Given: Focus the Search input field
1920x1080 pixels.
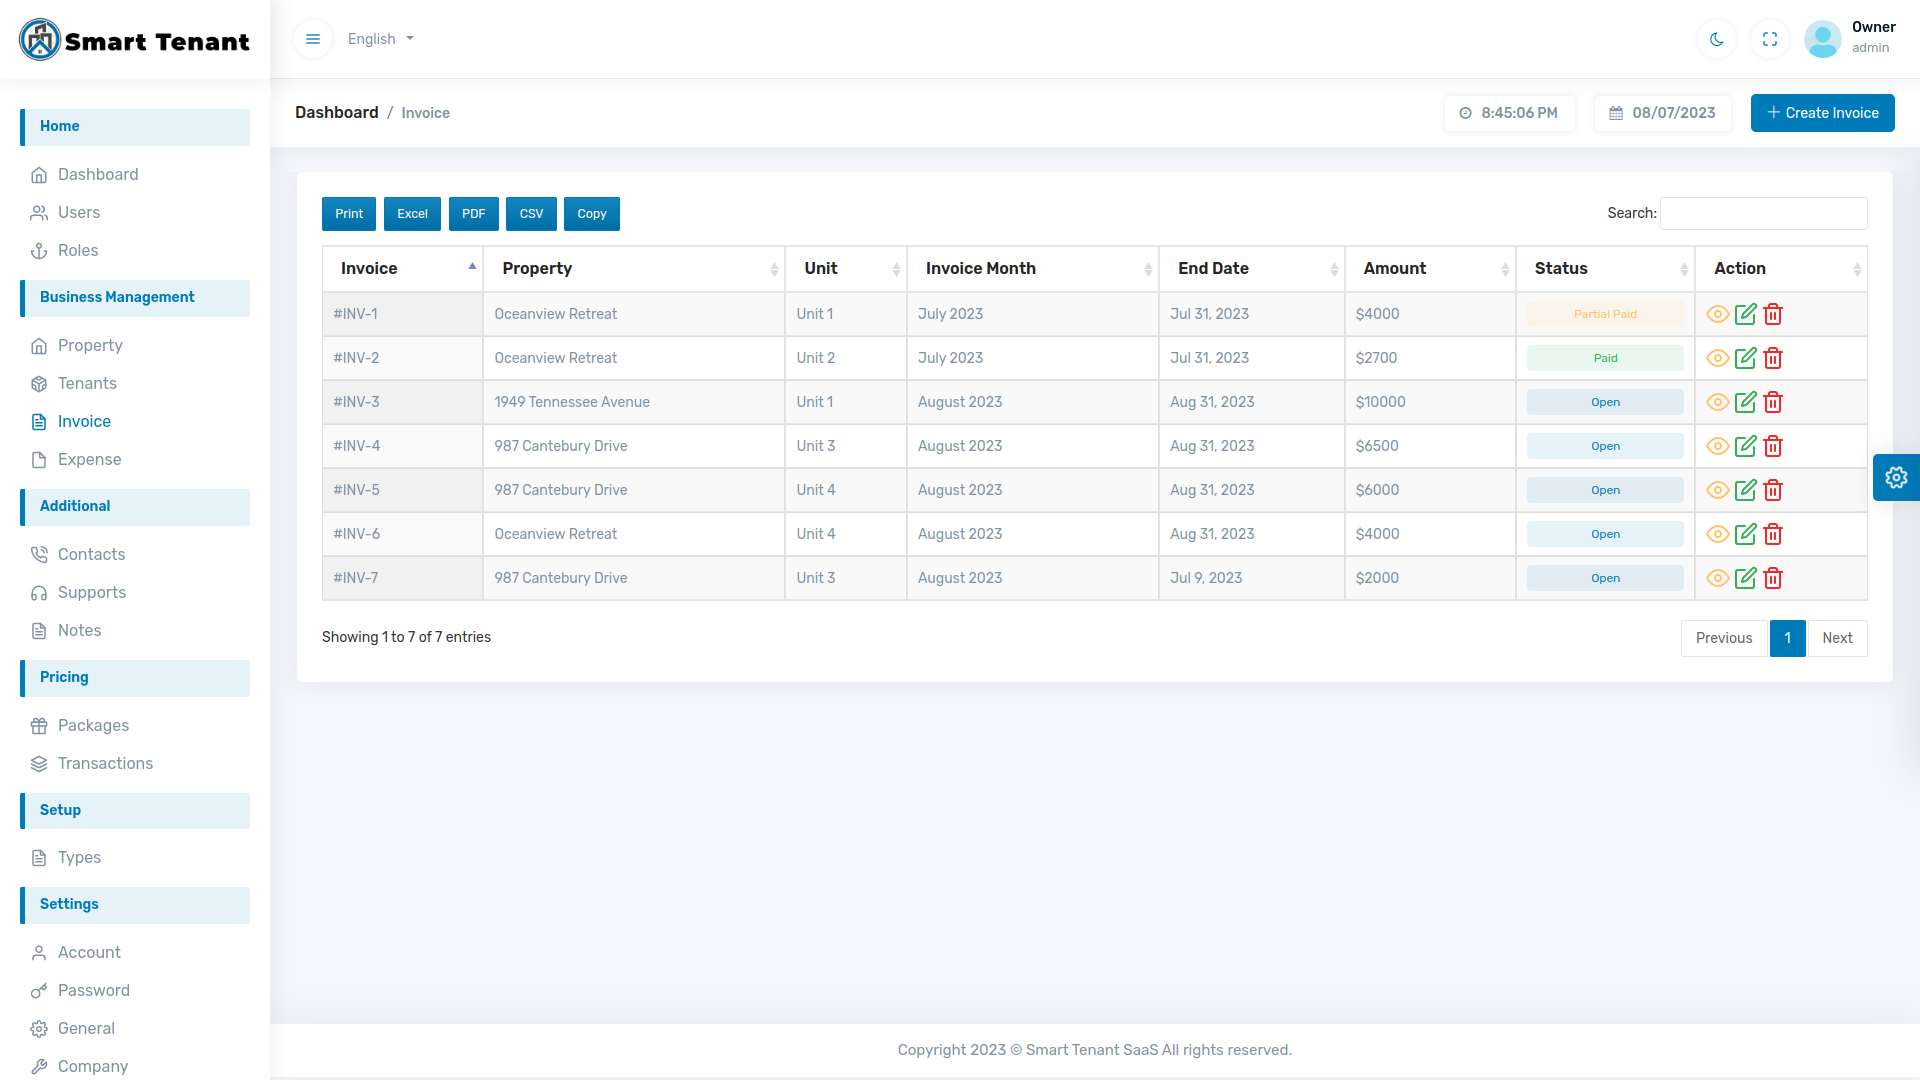Looking at the screenshot, I should pos(1764,213).
